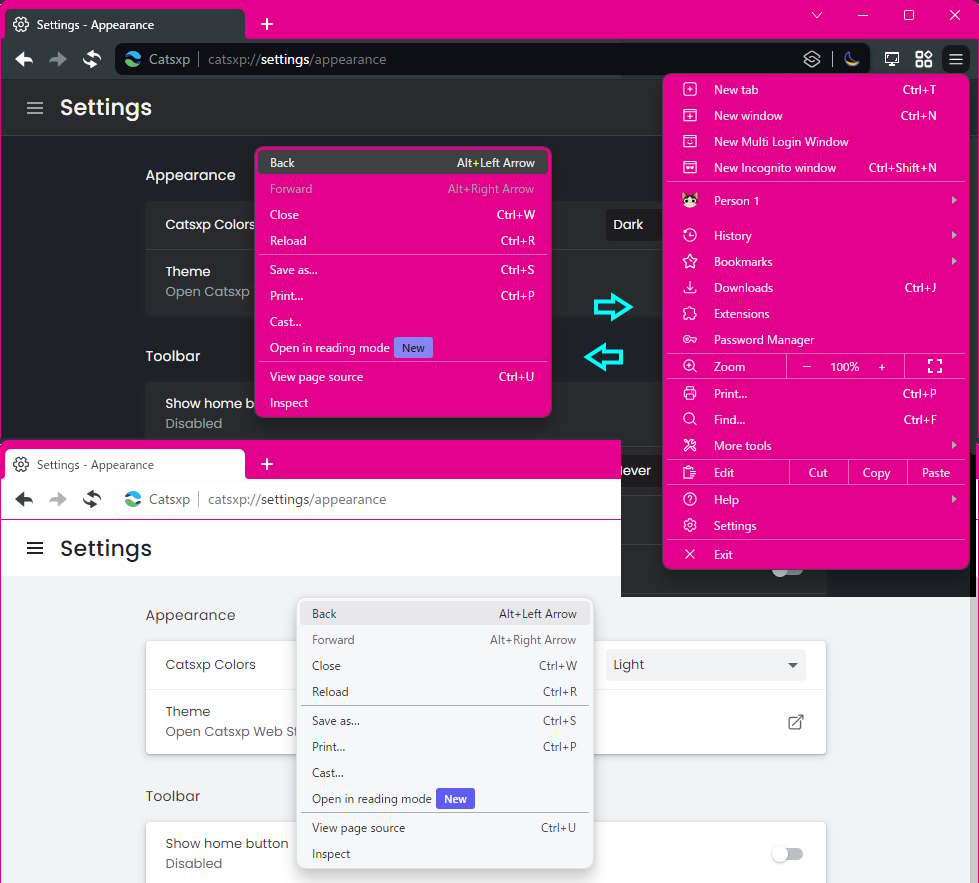Open the main menu hamburger button at top right

click(x=956, y=59)
